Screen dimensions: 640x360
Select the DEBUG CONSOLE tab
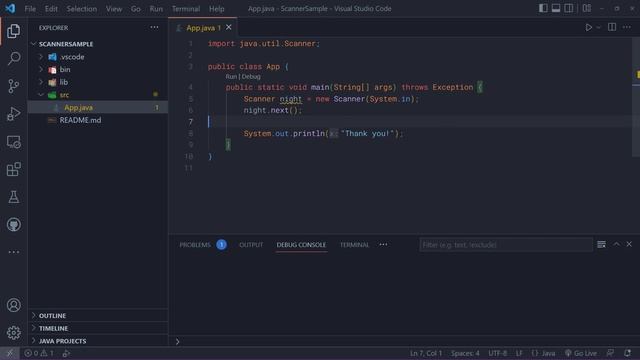[x=301, y=244]
